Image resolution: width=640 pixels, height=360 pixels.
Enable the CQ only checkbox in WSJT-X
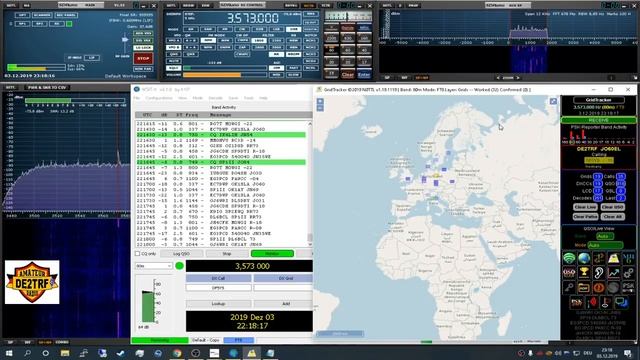click(x=138, y=253)
